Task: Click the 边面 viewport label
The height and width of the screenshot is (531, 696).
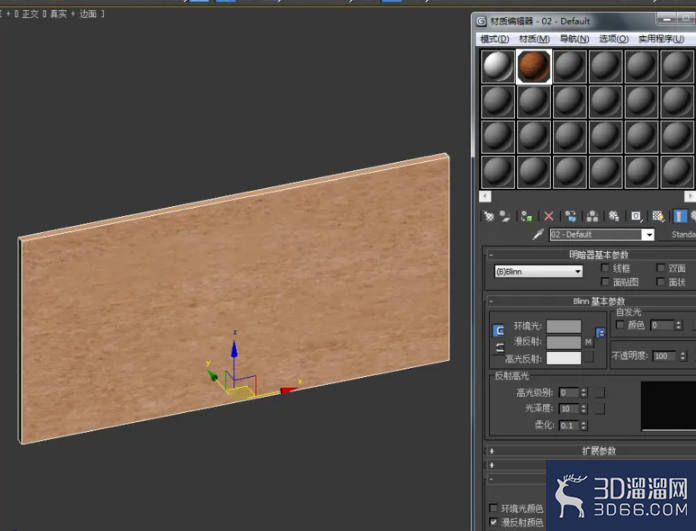Action: (88, 14)
